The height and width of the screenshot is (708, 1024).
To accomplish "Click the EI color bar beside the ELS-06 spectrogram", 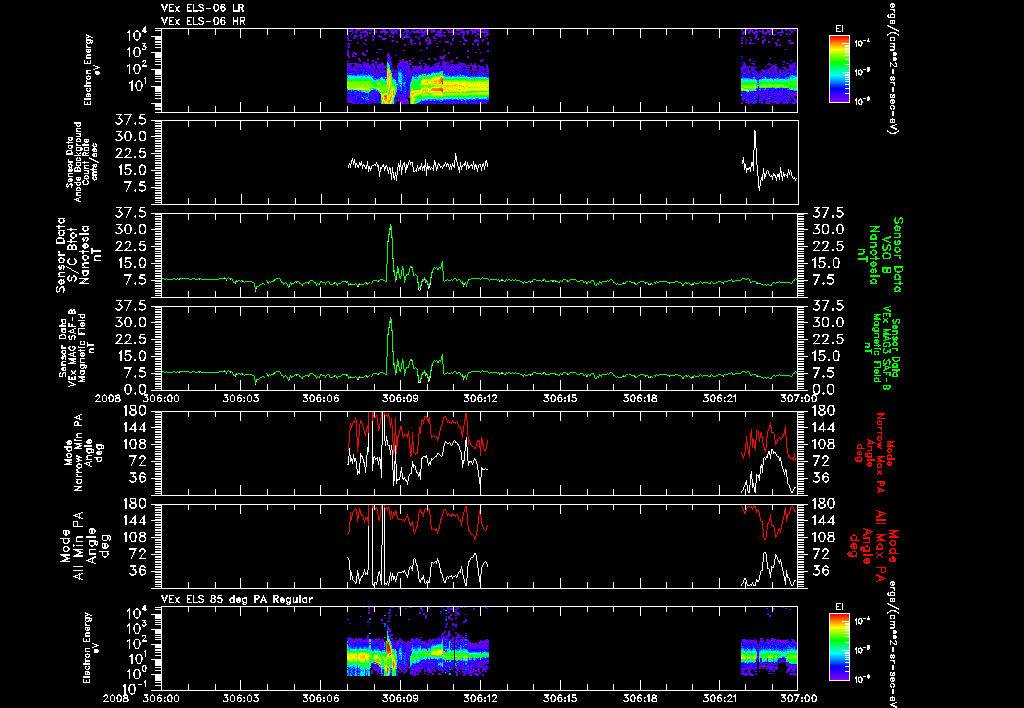I will point(839,69).
